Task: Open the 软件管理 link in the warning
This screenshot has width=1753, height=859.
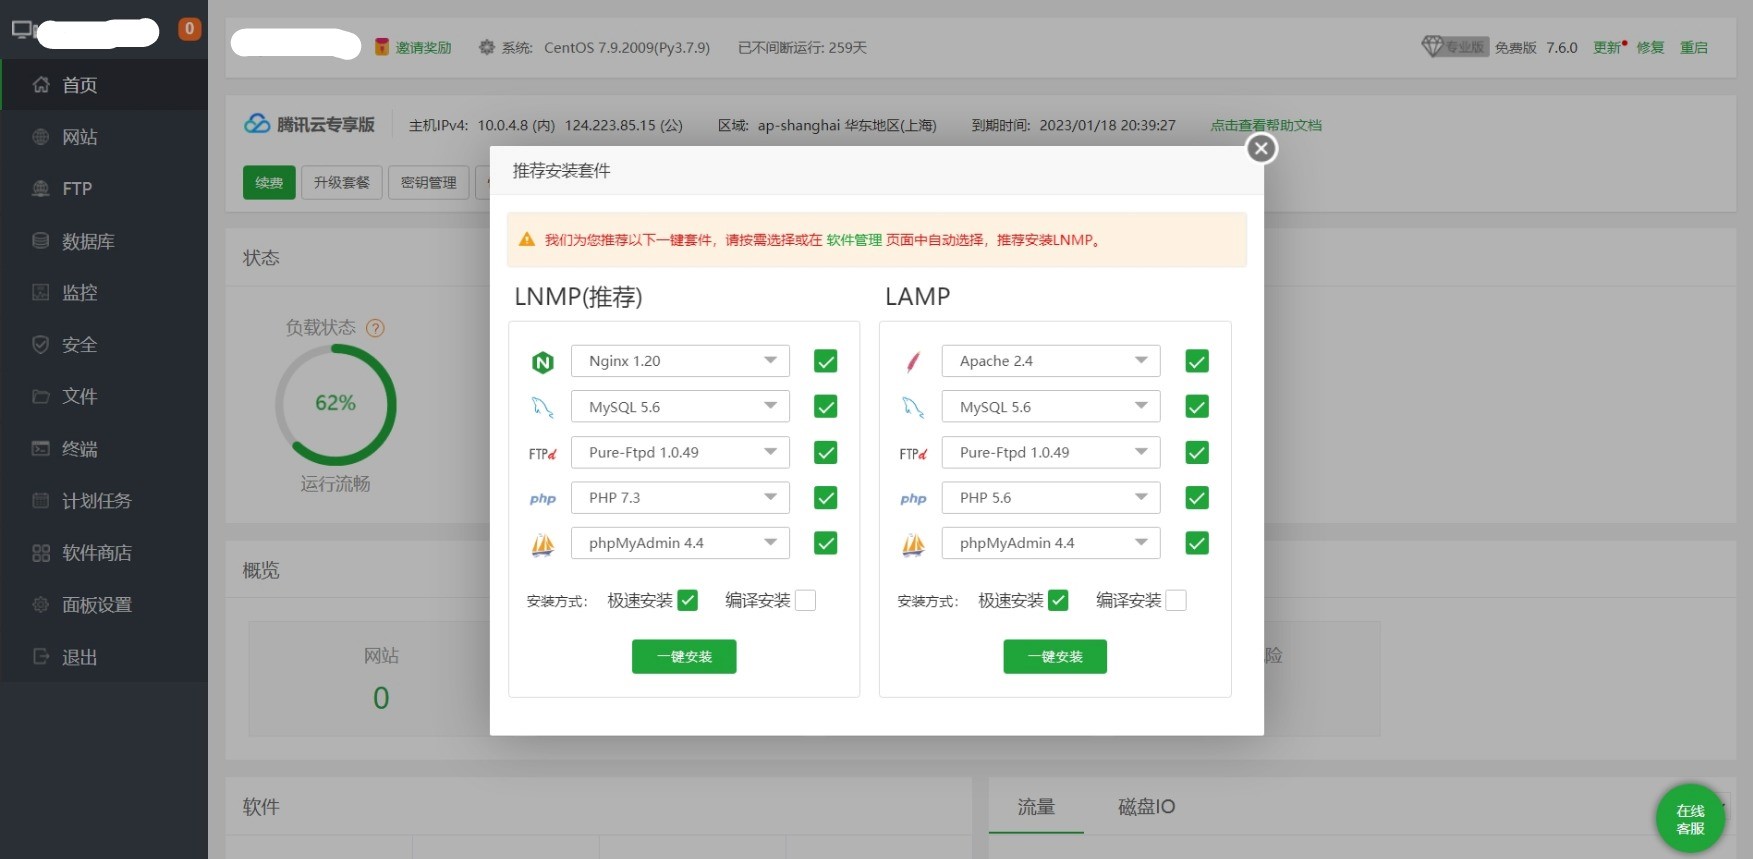Action: click(853, 240)
